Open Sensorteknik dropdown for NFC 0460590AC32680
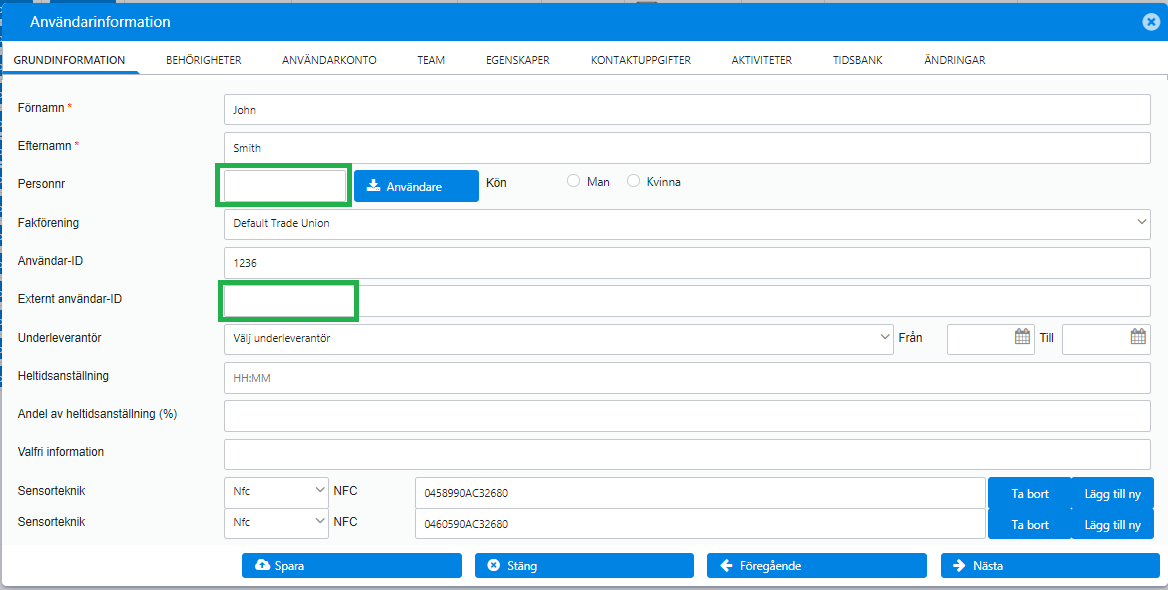The width and height of the screenshot is (1168, 590). click(276, 523)
